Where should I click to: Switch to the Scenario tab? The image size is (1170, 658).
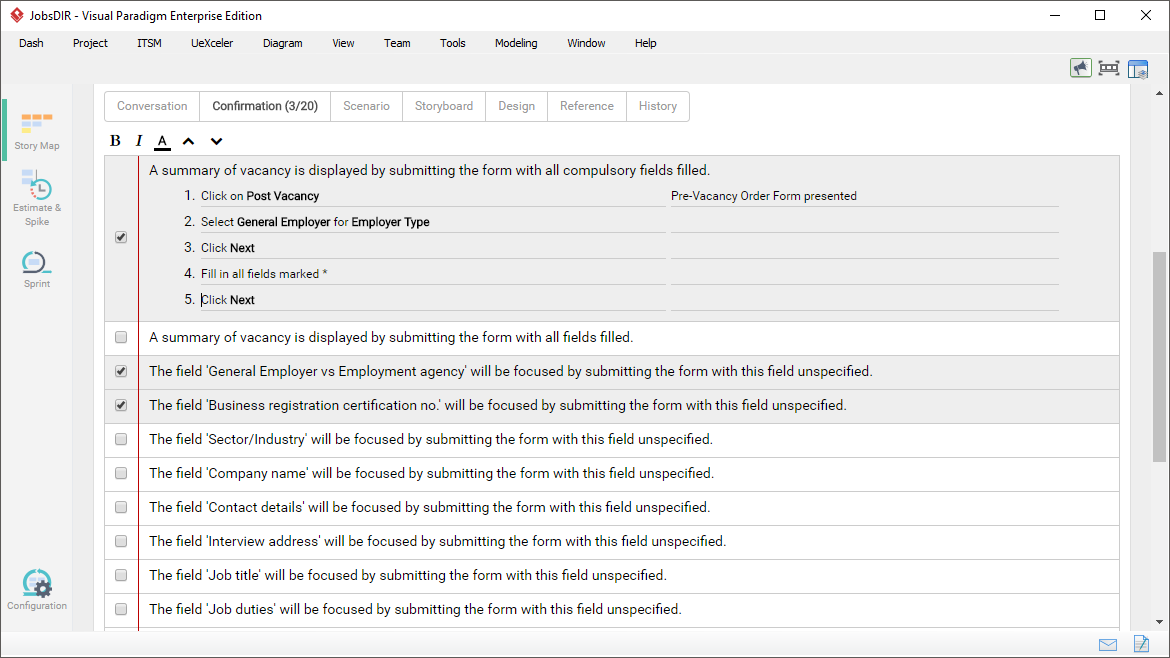(366, 106)
